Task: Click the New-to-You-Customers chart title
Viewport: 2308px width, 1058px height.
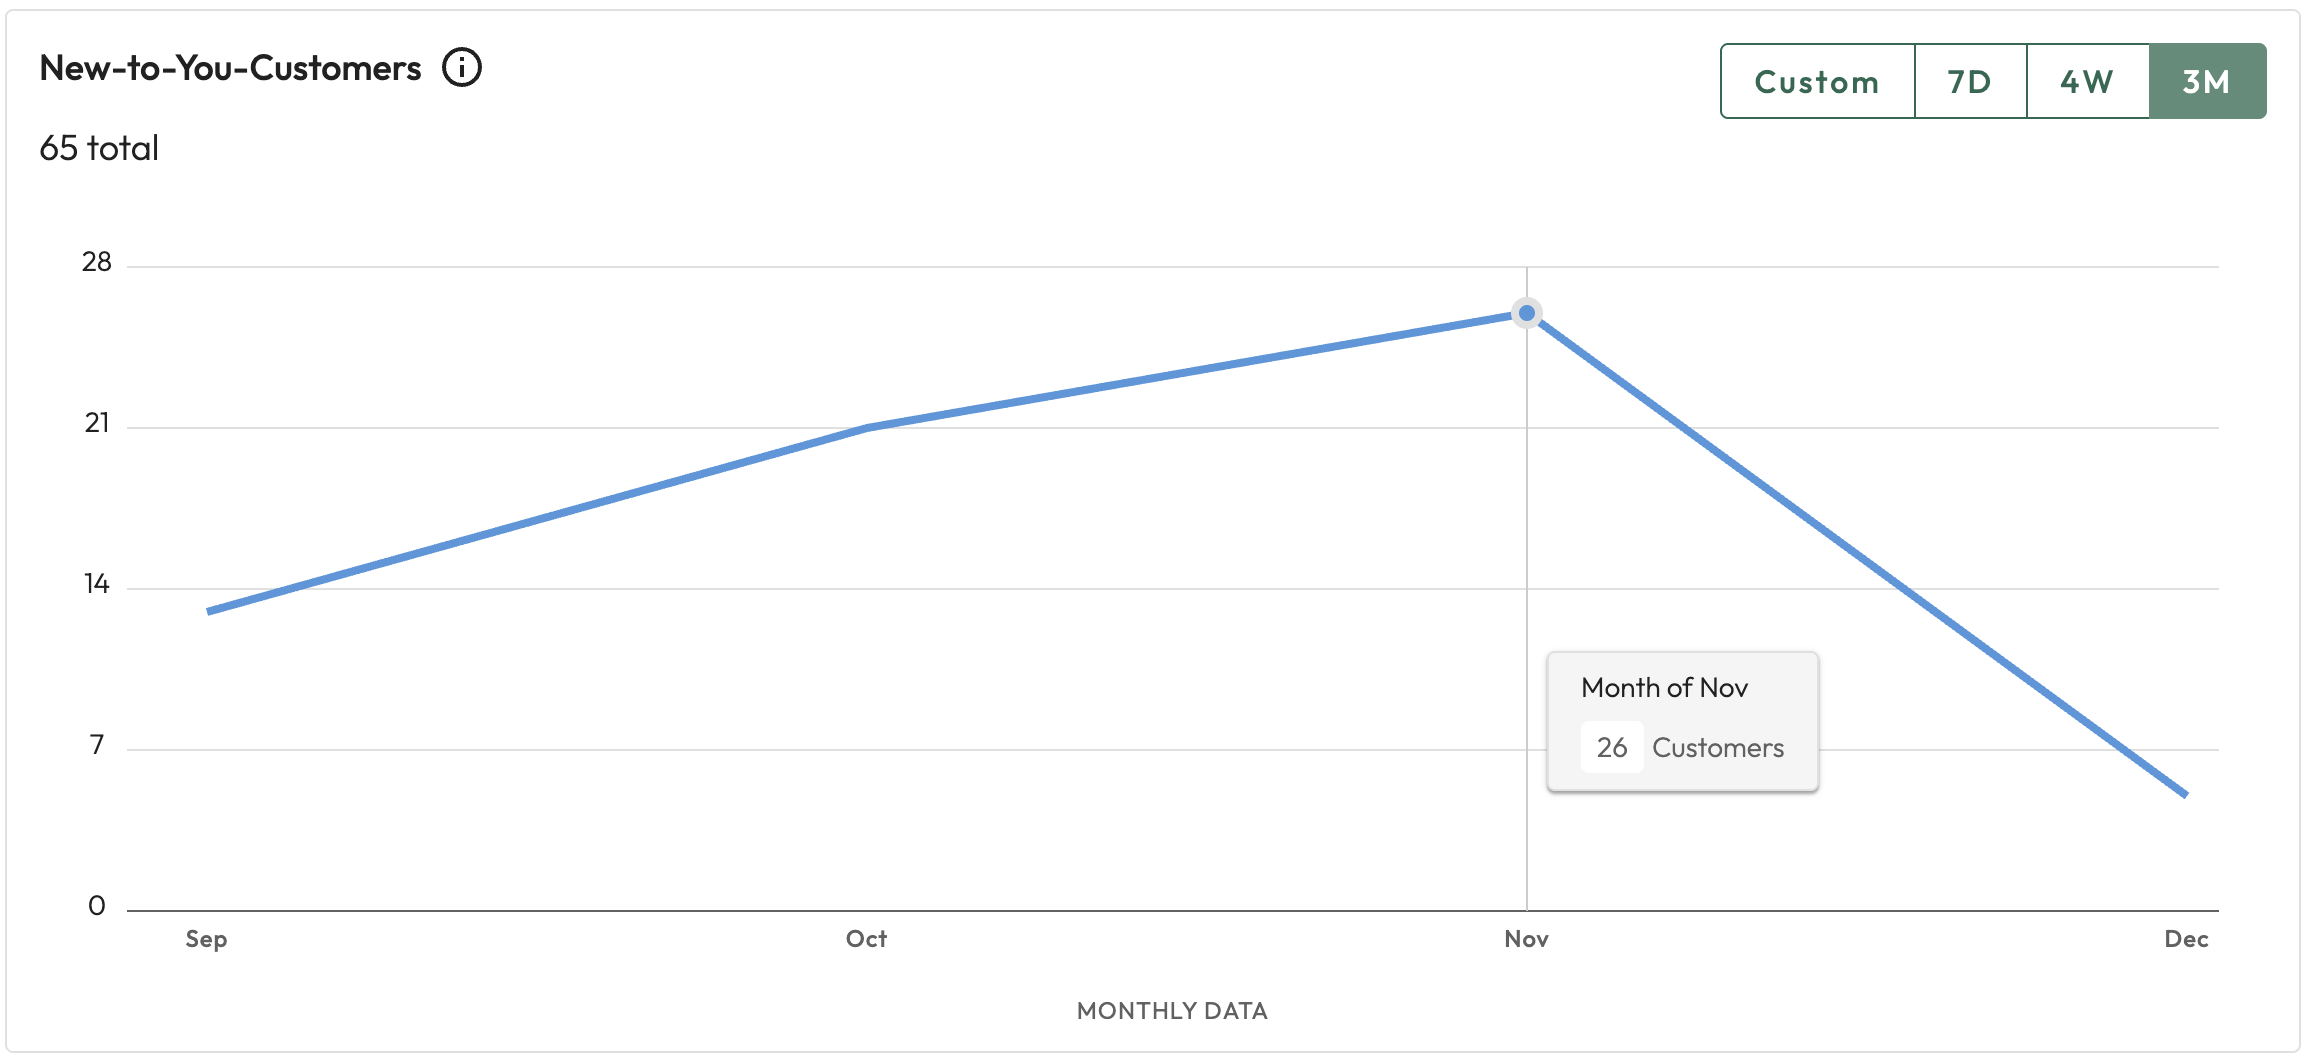Action: [x=230, y=68]
